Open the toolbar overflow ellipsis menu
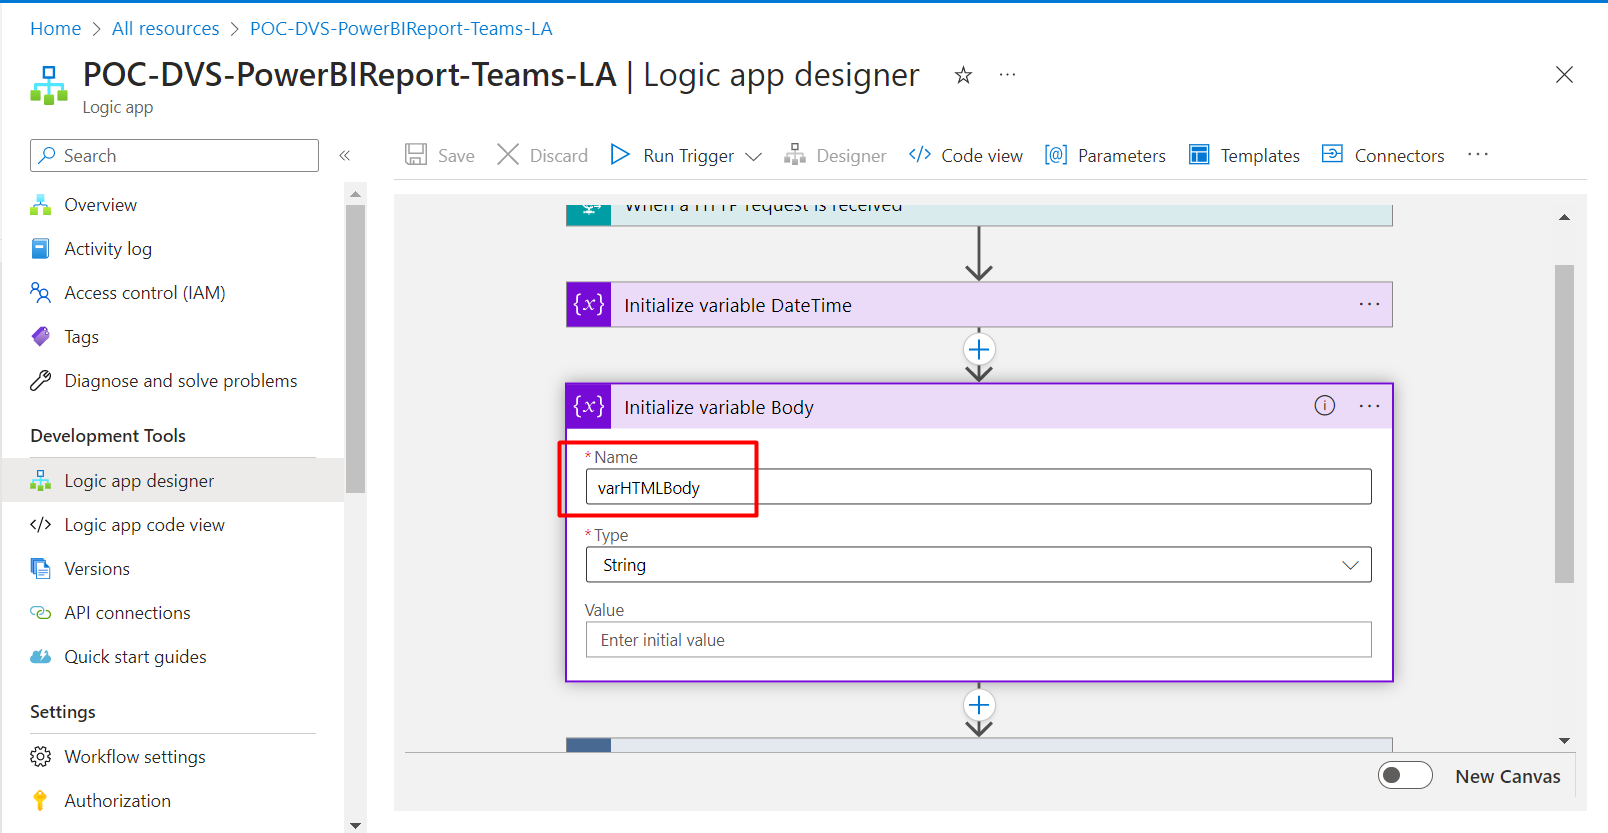Image resolution: width=1608 pixels, height=833 pixels. tap(1478, 154)
